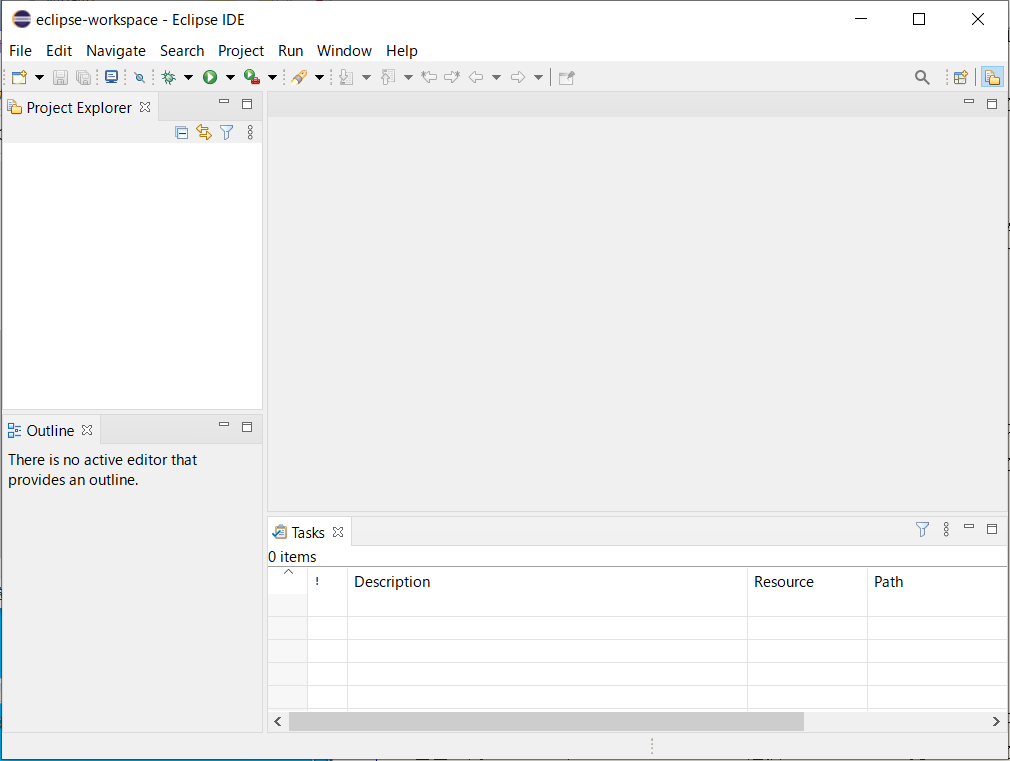Click the Open Perspective icon
Viewport: 1010px width, 761px height.
click(960, 77)
